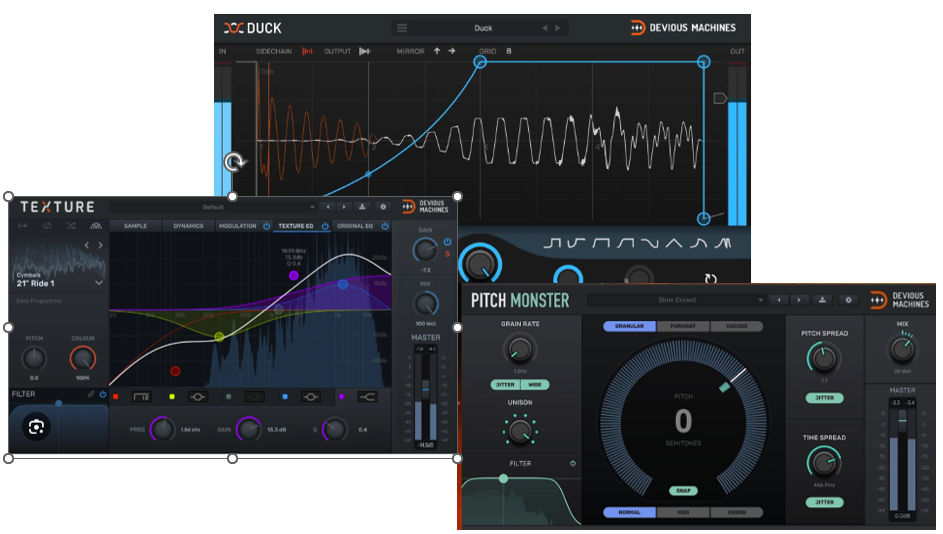The height and width of the screenshot is (534, 943).
Task: Switch to the DYNAMICS tab in Texture
Action: click(x=188, y=226)
